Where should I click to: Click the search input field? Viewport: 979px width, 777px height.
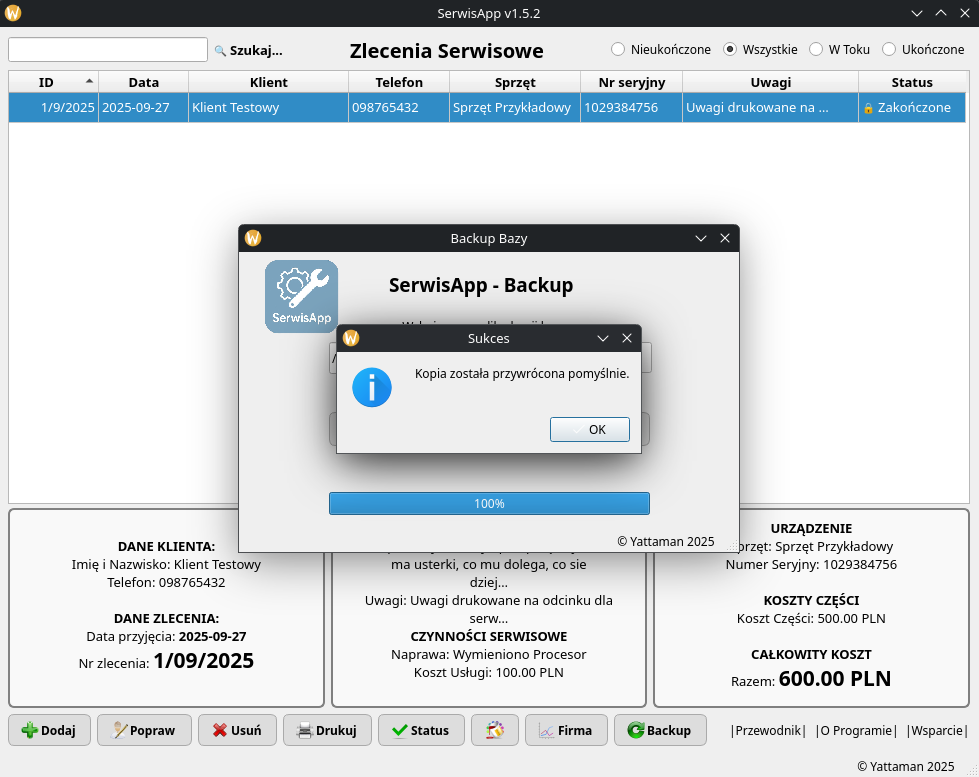(108, 50)
